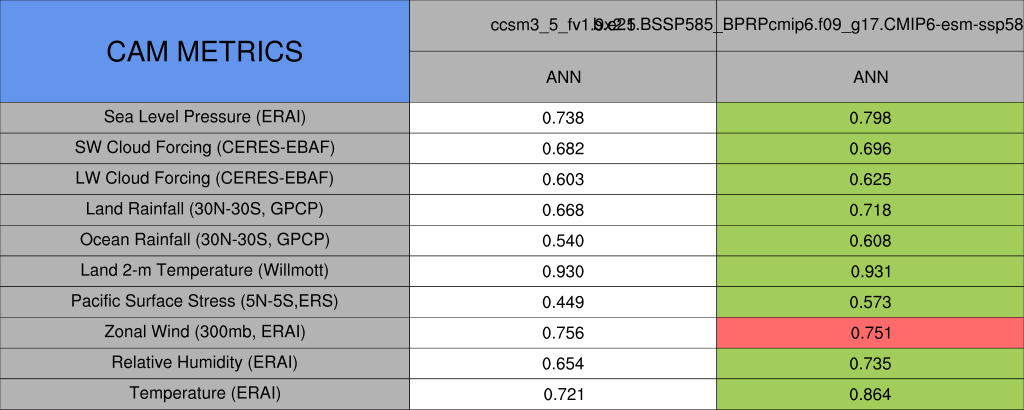Select Land Rainfall (30N-30S, GPCP) row

pyautogui.click(x=204, y=210)
